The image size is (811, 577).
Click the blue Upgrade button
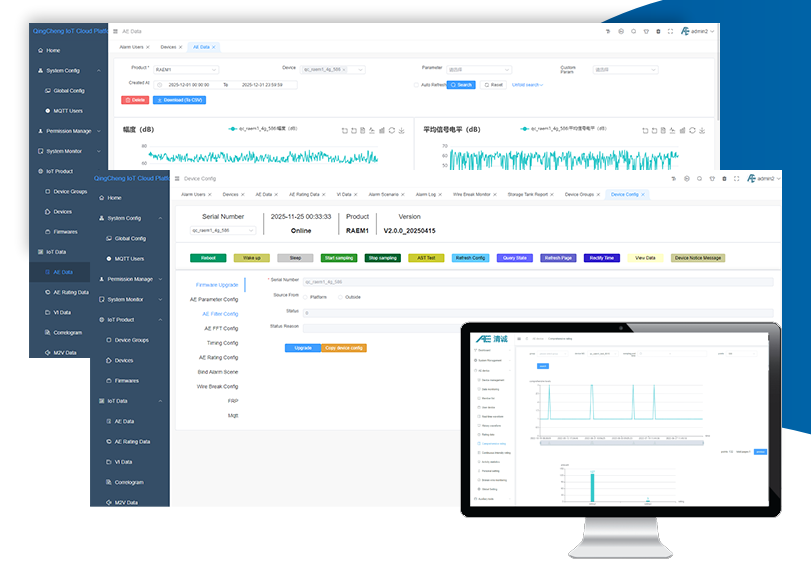302,348
